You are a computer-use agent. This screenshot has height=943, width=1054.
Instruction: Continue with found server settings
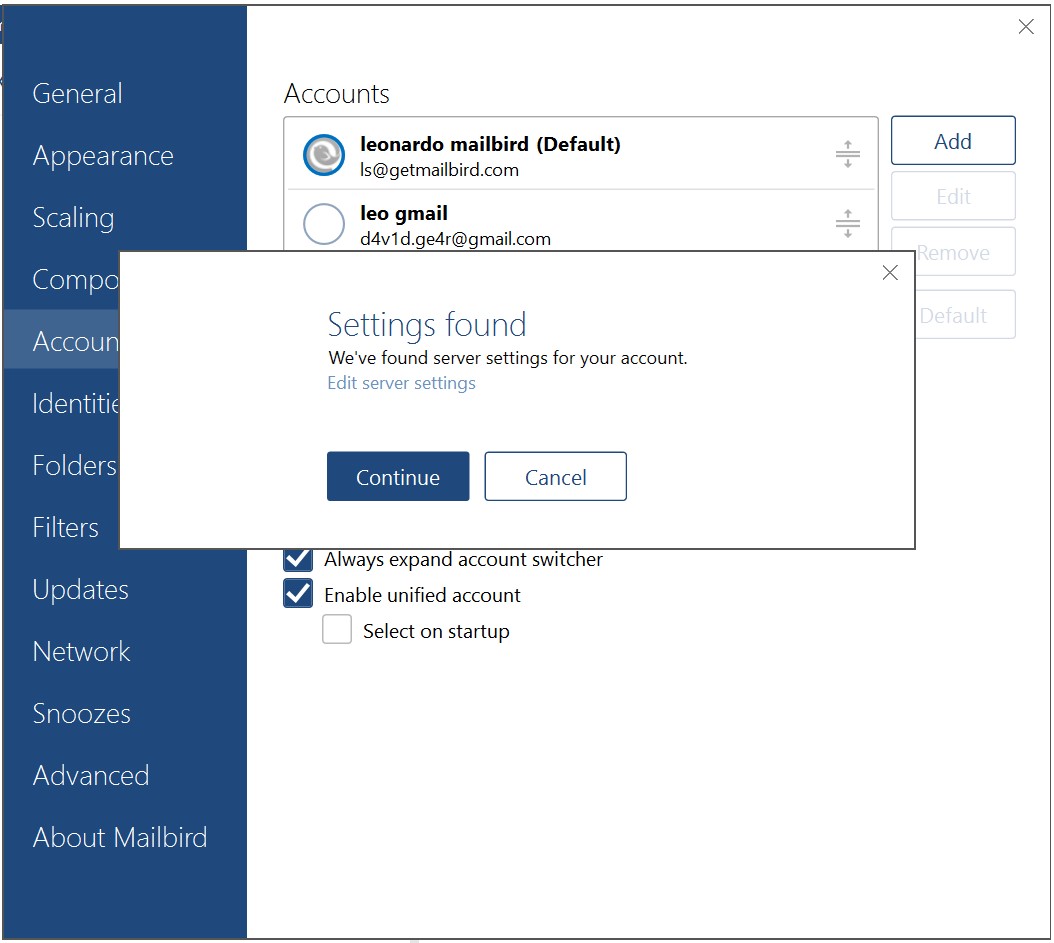tap(398, 476)
